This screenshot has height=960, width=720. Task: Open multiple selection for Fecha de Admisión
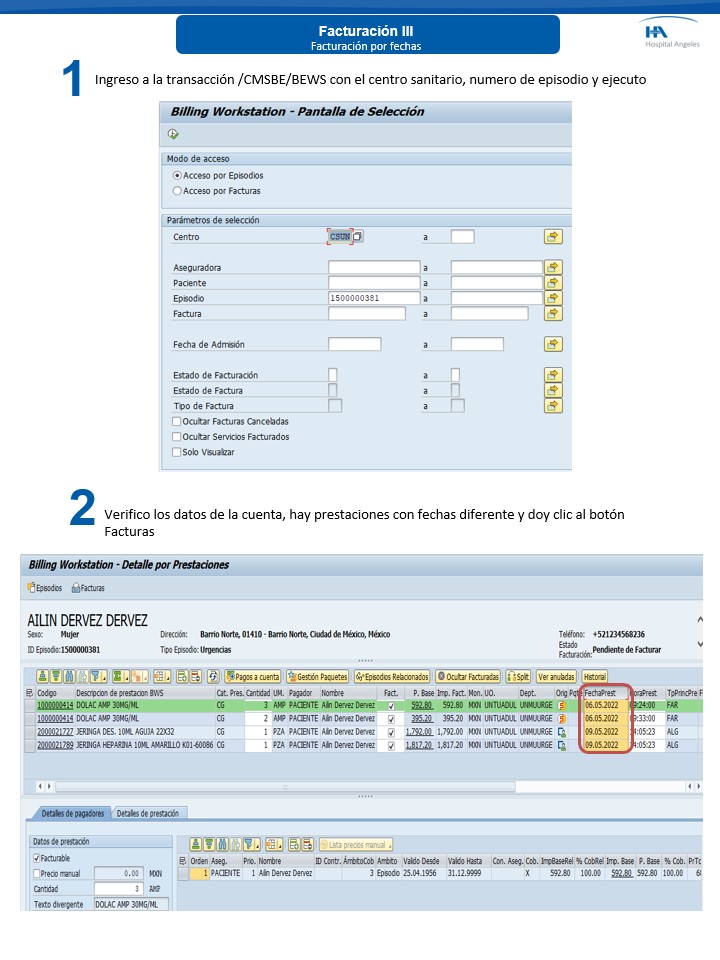pos(553,344)
